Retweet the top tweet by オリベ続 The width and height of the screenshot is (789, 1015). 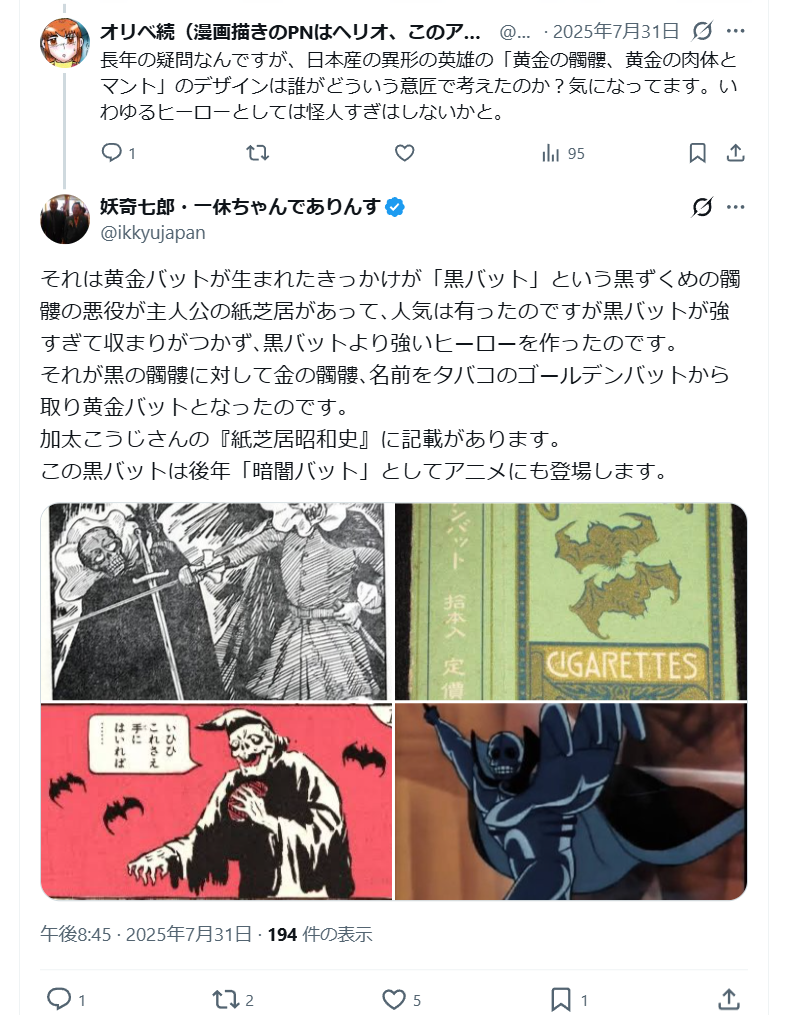[x=258, y=153]
